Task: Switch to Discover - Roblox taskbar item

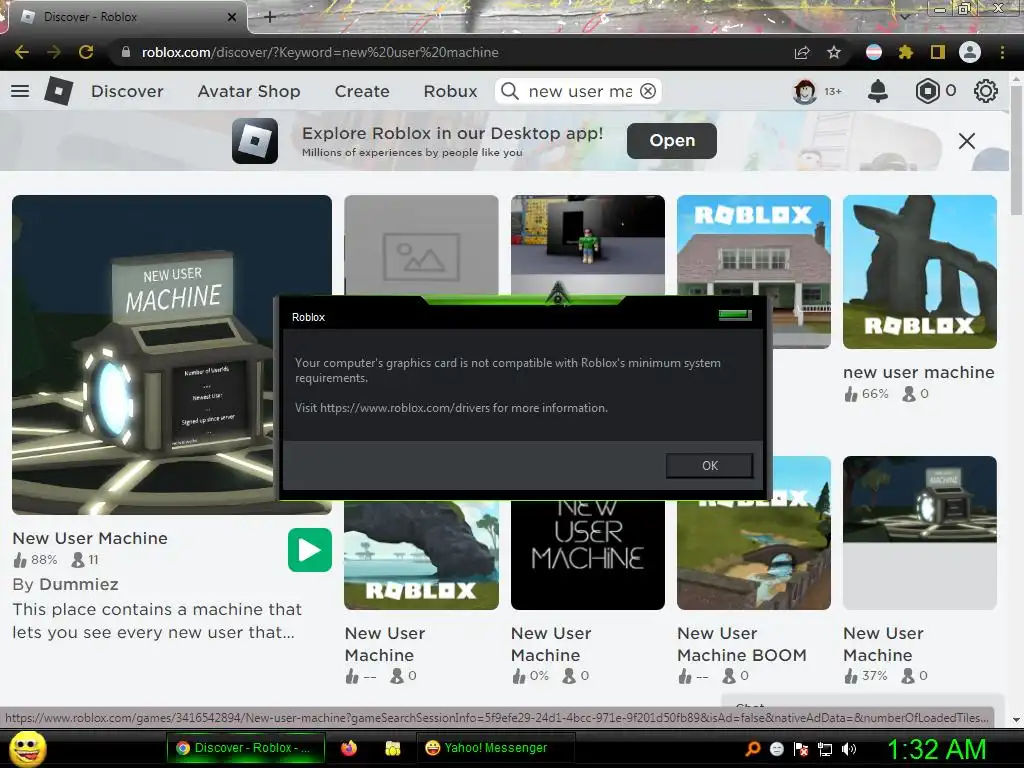Action: [x=245, y=748]
